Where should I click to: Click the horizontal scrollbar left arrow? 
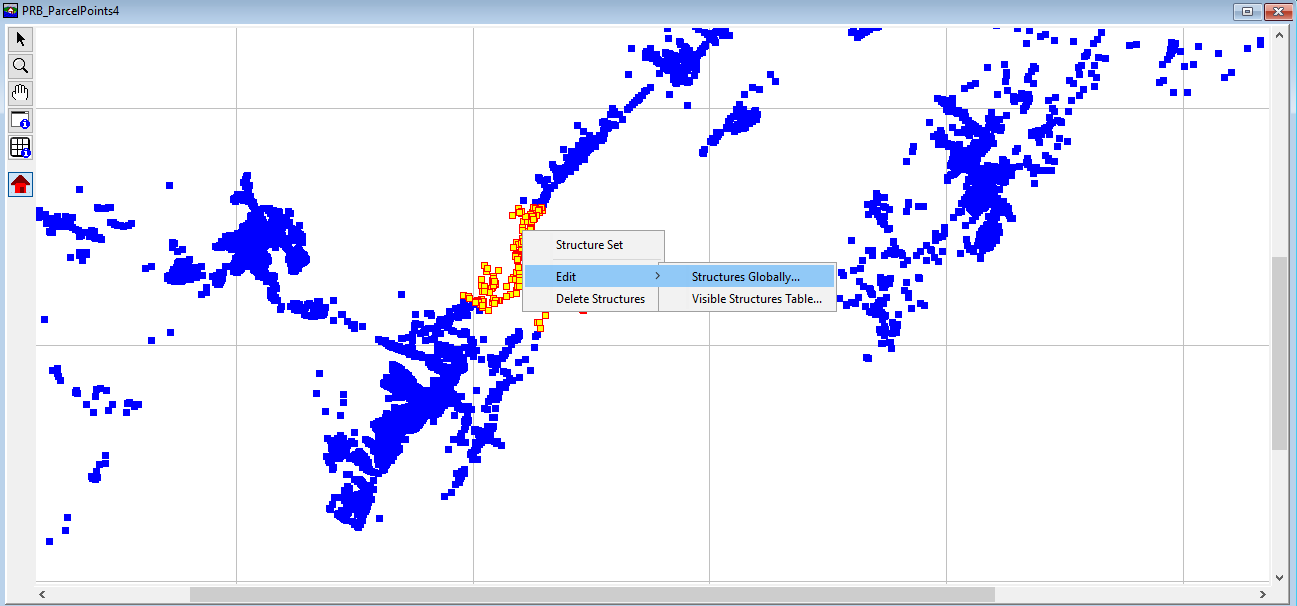point(43,594)
